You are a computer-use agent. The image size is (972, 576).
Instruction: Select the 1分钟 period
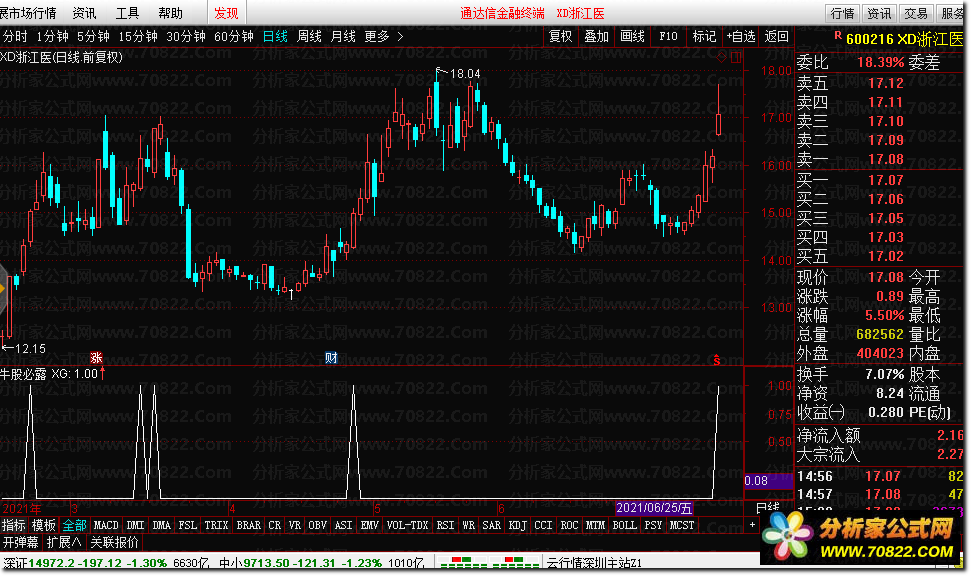(x=53, y=37)
